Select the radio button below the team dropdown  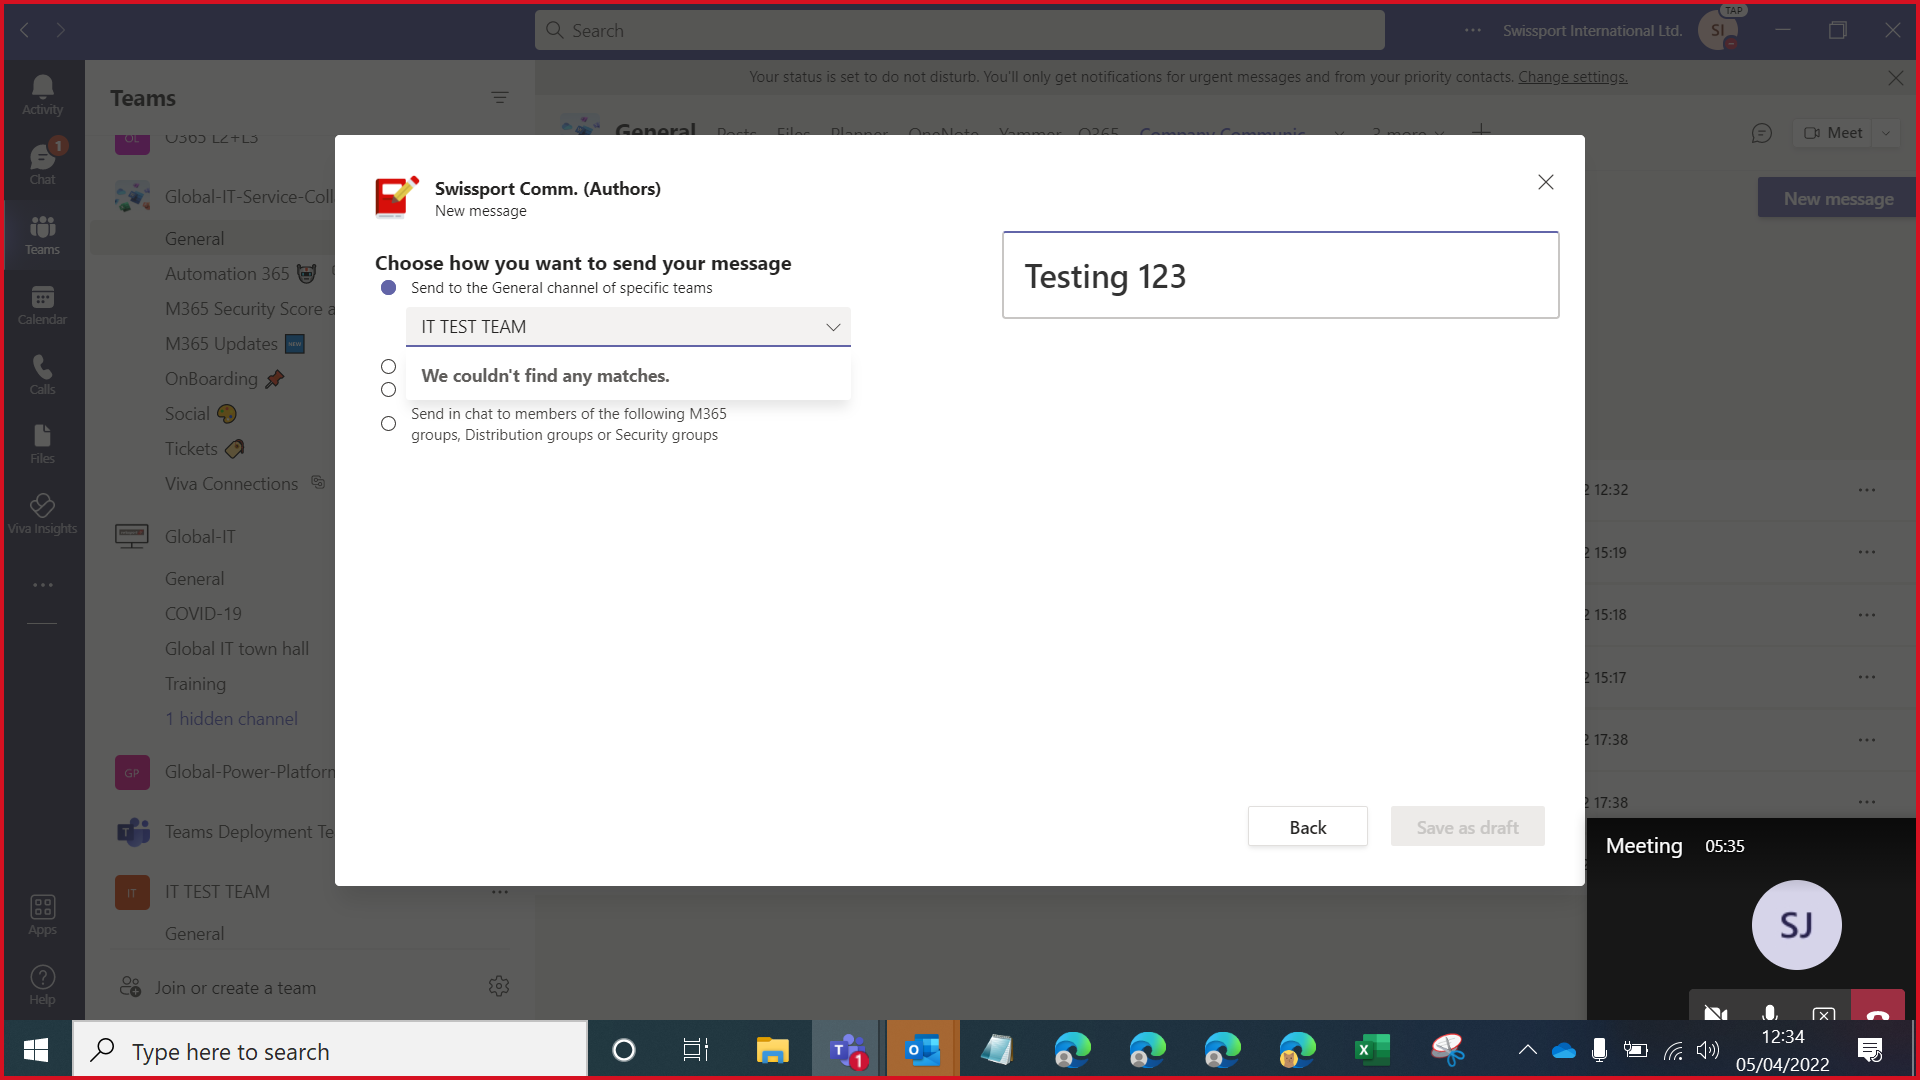388,367
